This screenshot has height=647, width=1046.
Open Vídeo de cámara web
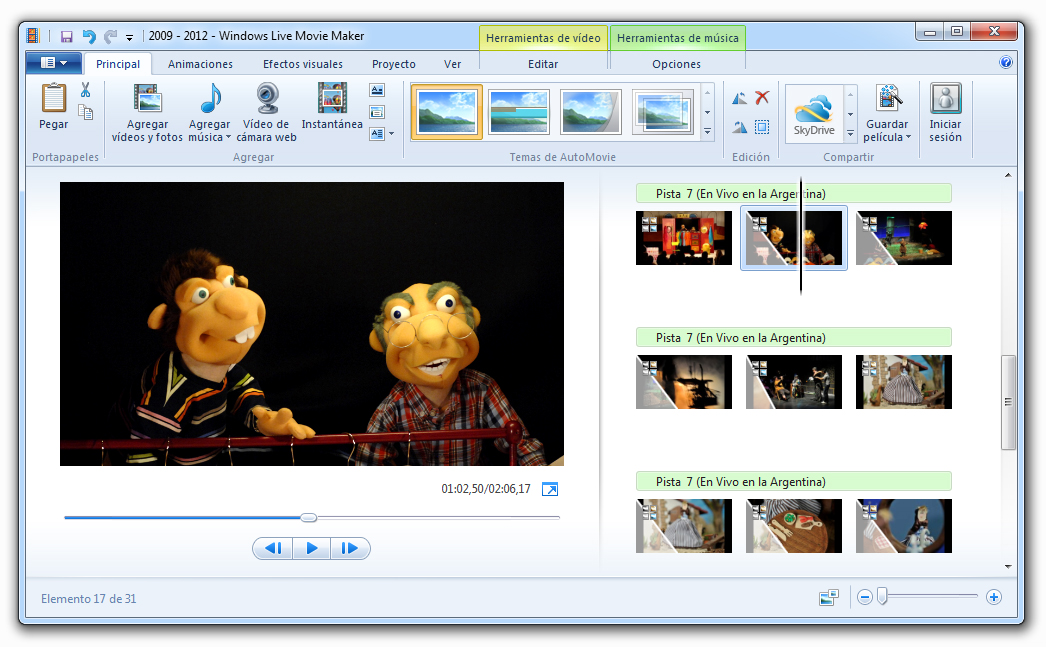(266, 99)
